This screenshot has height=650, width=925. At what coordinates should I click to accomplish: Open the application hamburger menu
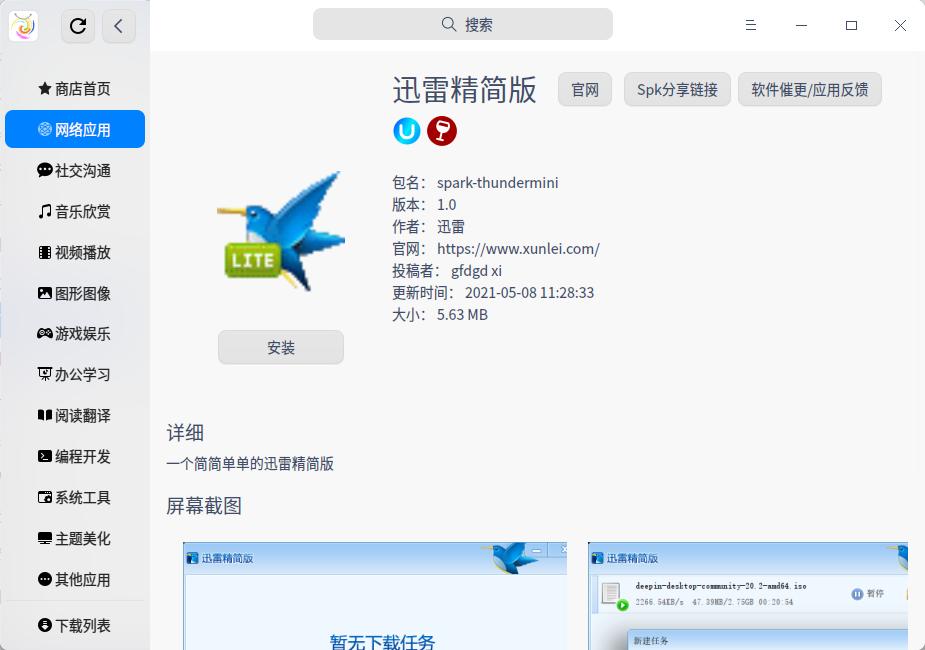click(x=751, y=25)
